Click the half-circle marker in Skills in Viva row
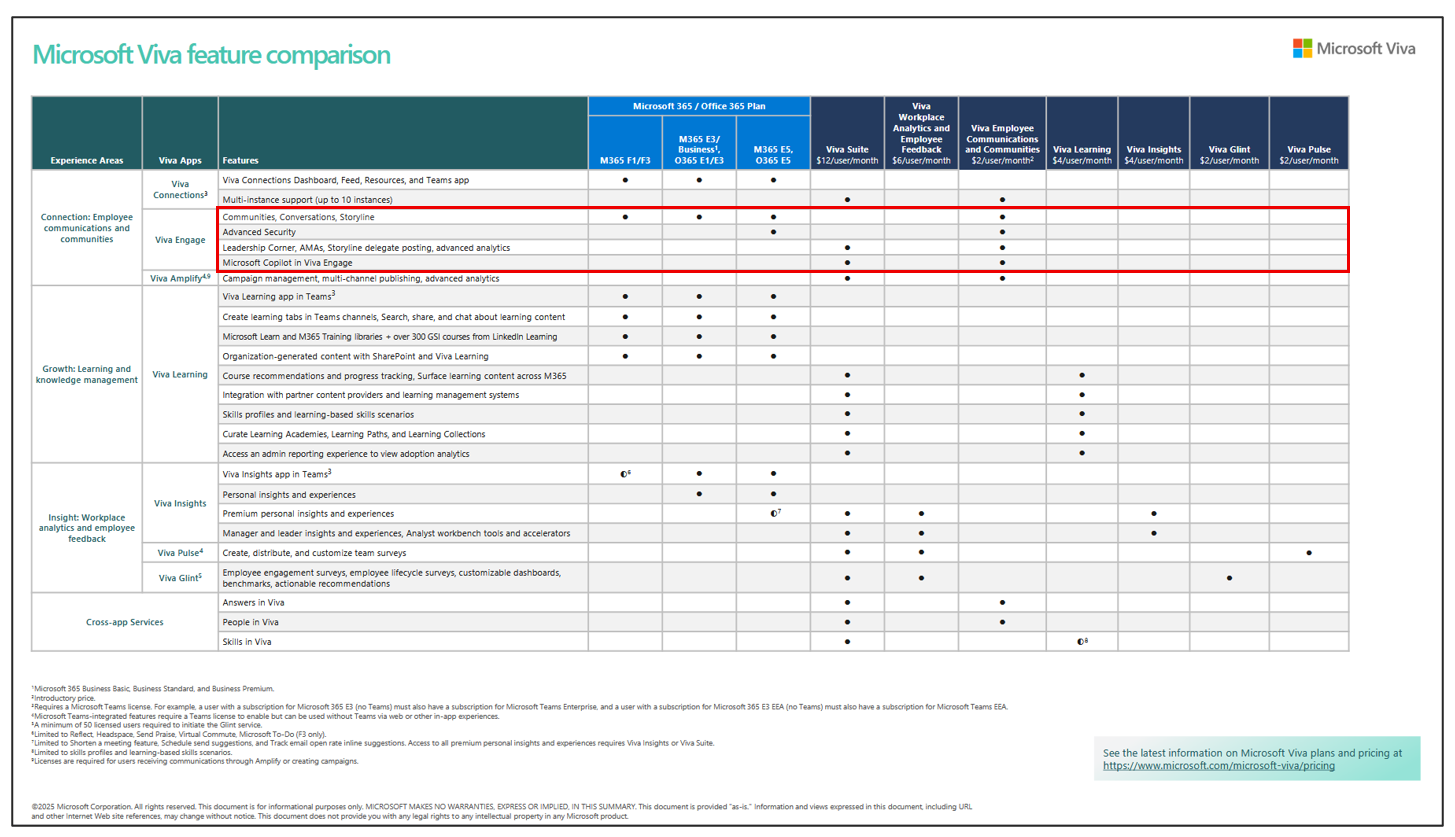 coord(1081,641)
